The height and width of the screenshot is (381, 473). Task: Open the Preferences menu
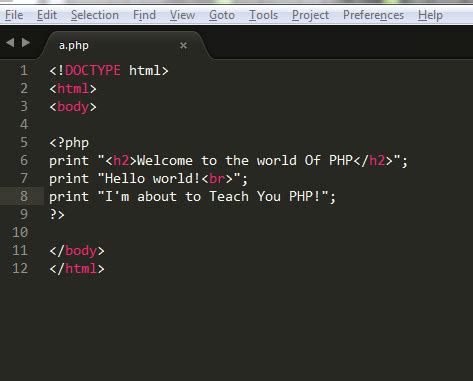[373, 15]
